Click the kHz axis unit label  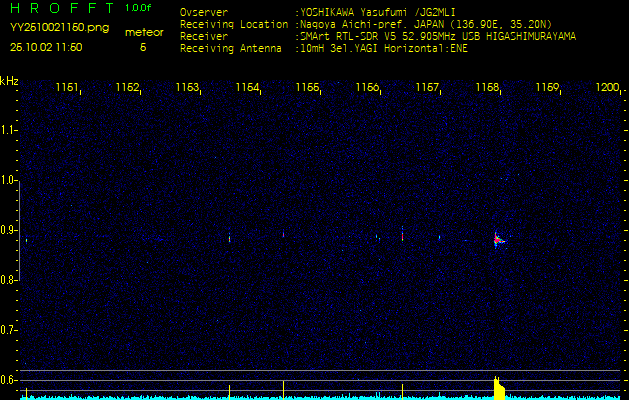click(9, 80)
